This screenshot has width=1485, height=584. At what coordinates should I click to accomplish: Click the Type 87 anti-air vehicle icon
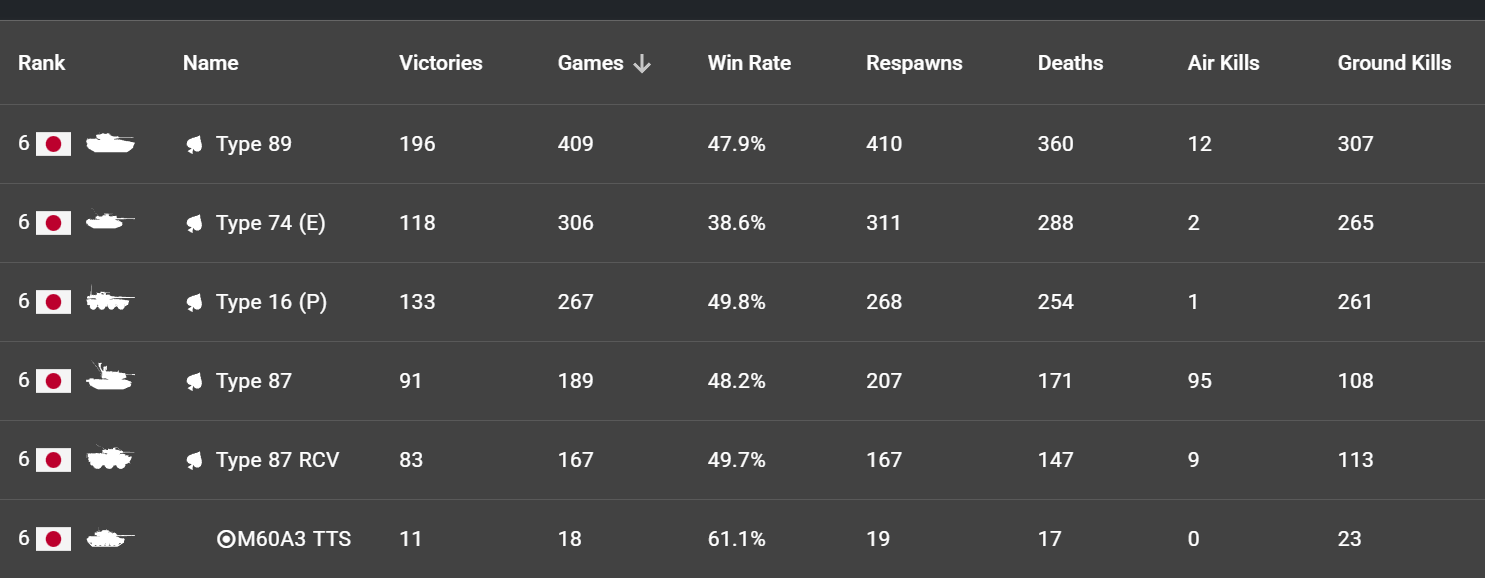tap(110, 379)
